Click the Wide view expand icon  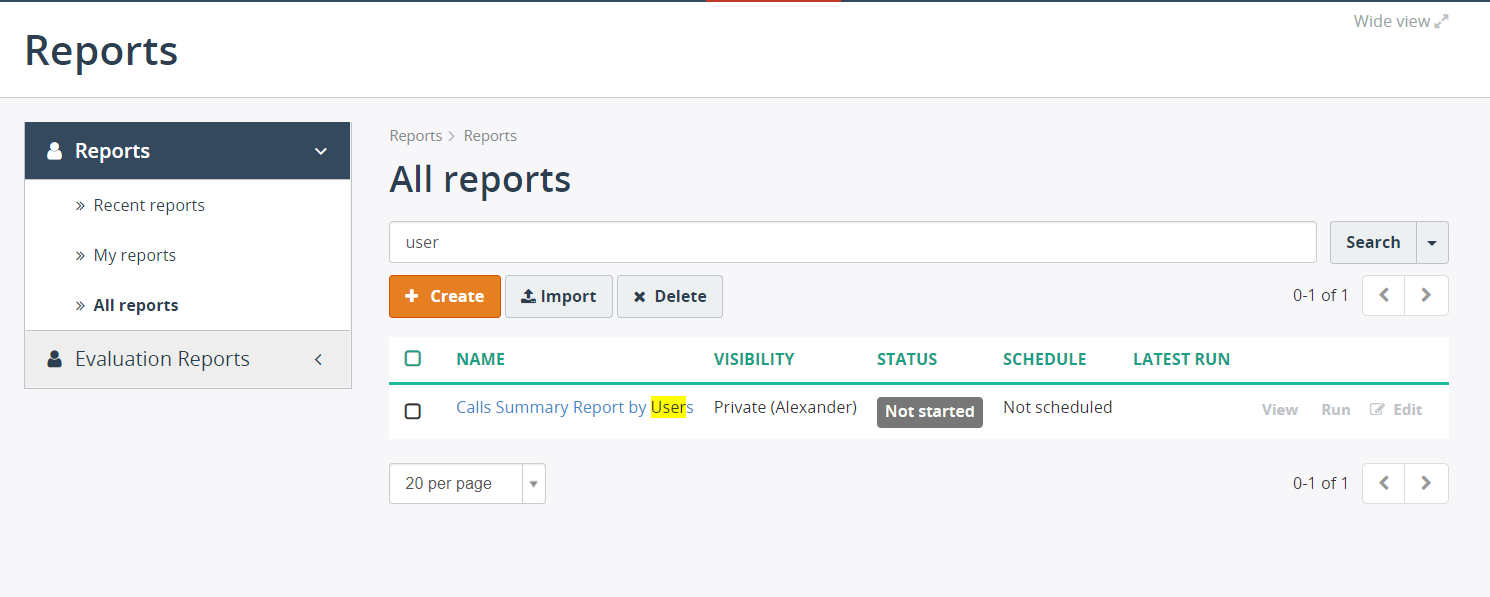[x=1441, y=21]
